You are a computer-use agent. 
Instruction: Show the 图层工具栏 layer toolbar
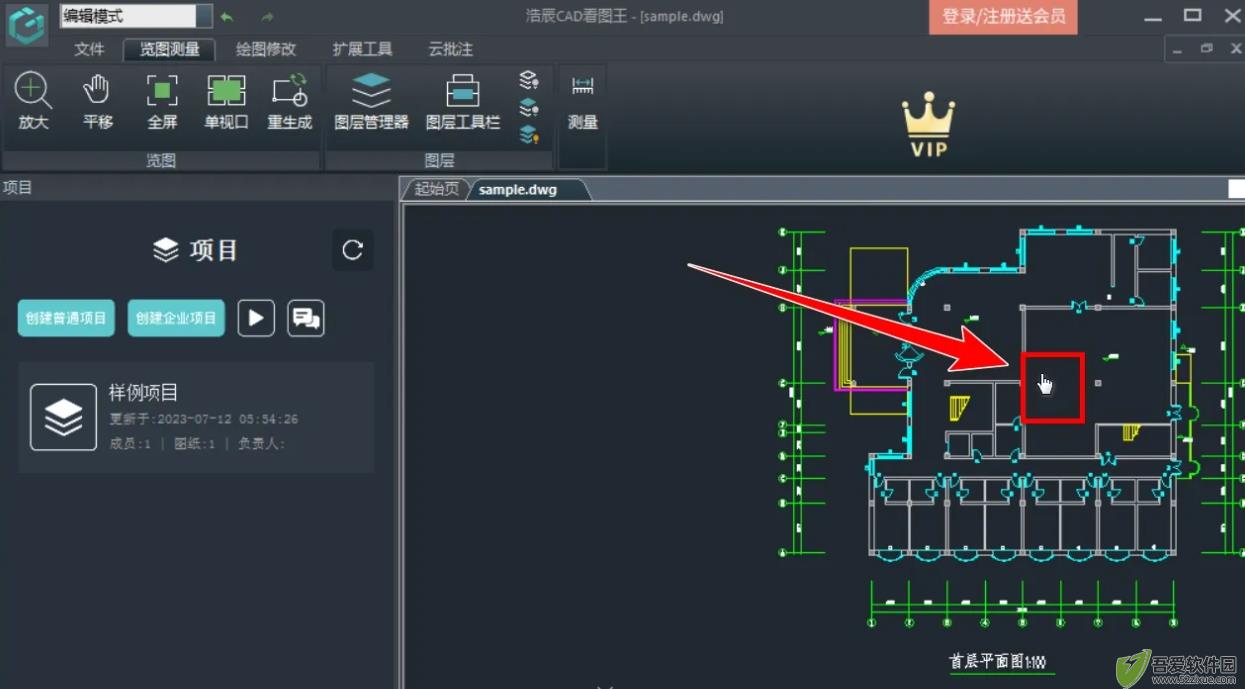[x=462, y=102]
